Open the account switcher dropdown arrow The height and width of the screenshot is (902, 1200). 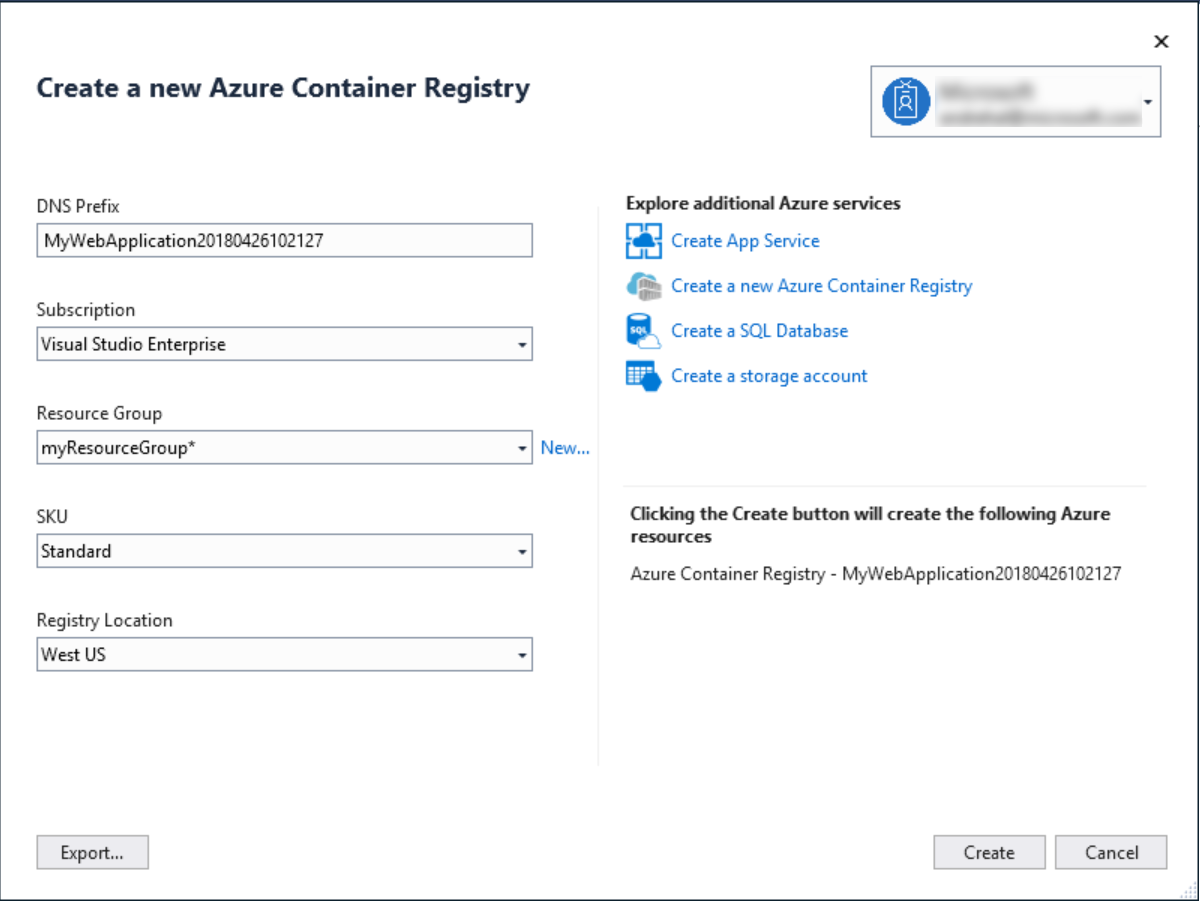point(1148,102)
